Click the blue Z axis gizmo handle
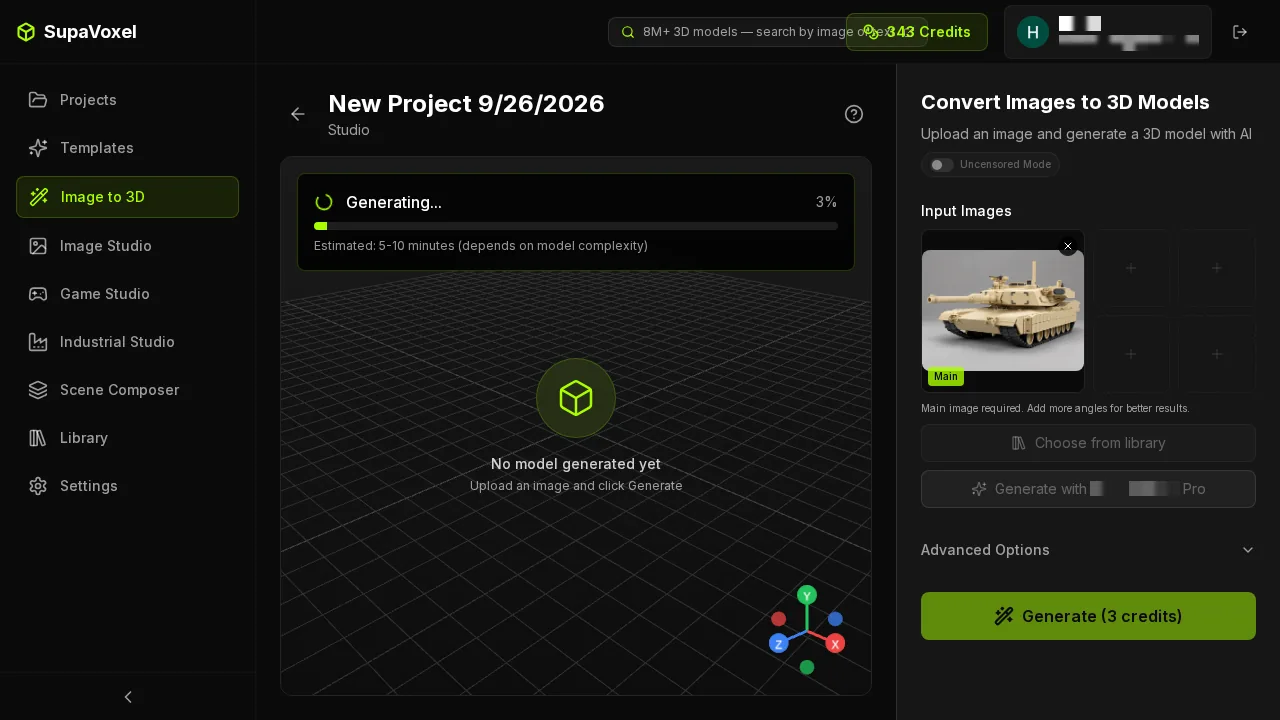This screenshot has width=1280, height=720. point(779,643)
